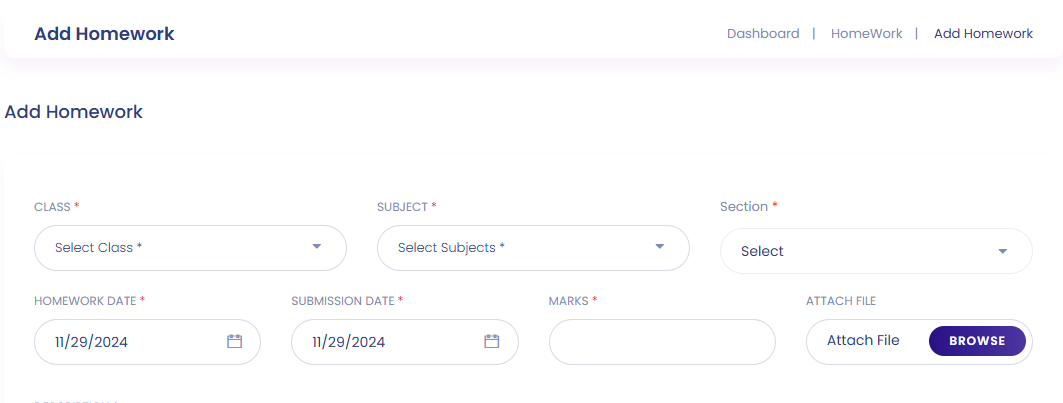The image size is (1063, 403).
Task: Click the SUBJECT field label
Action: (x=402, y=207)
